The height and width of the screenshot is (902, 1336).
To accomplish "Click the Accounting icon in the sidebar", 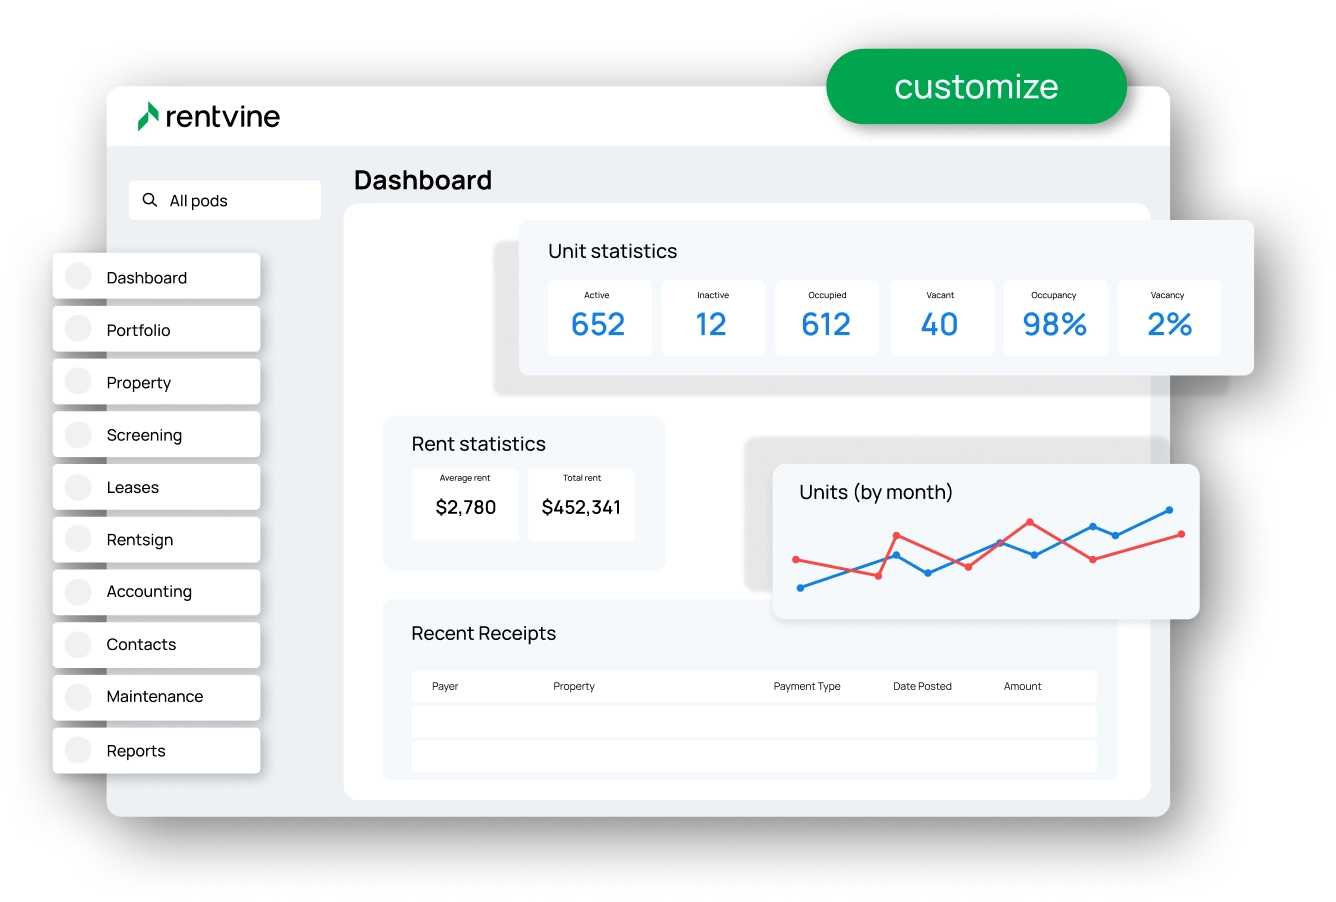I will click(78, 591).
